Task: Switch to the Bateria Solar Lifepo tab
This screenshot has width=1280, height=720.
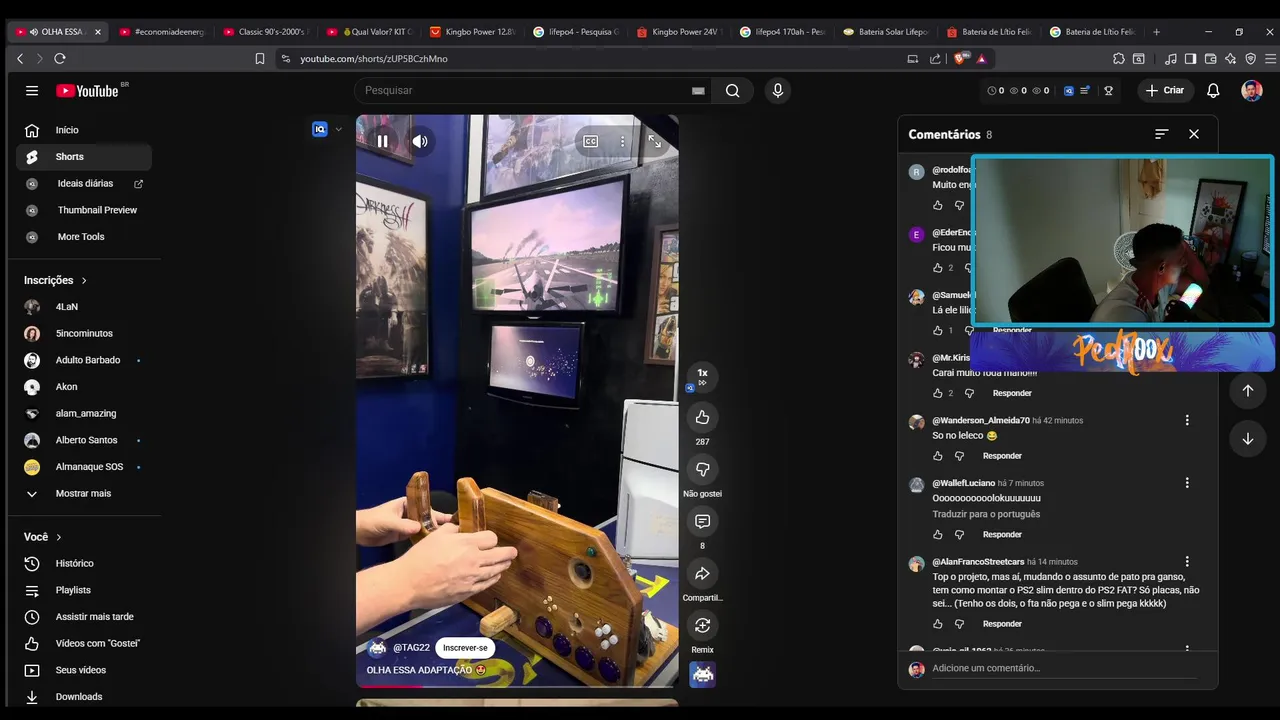Action: (885, 32)
